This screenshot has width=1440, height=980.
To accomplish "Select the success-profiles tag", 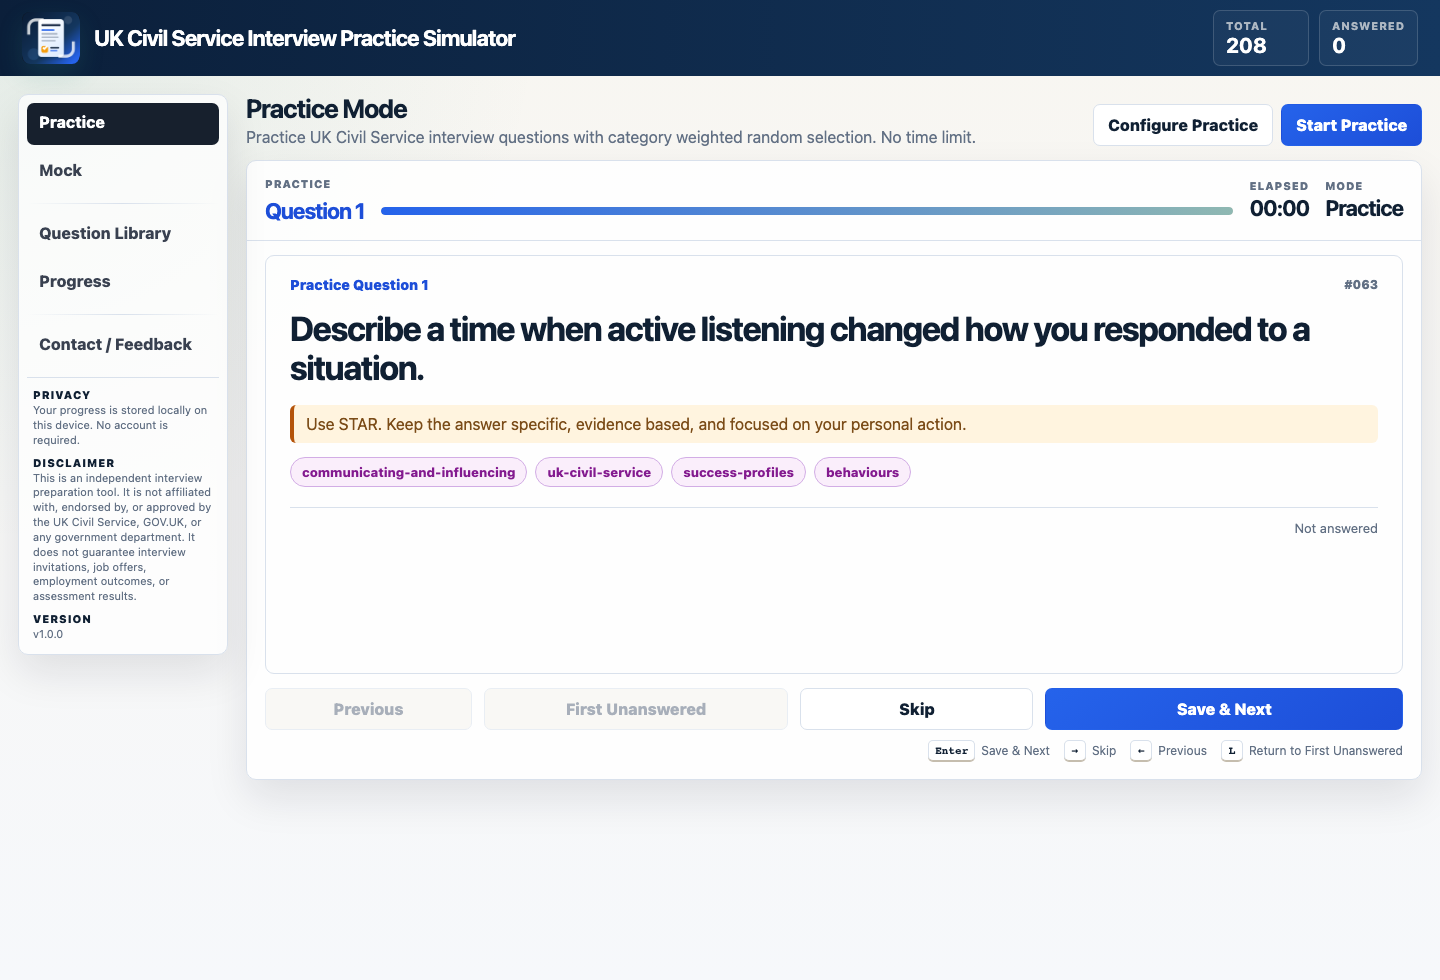I will pyautogui.click(x=738, y=472).
